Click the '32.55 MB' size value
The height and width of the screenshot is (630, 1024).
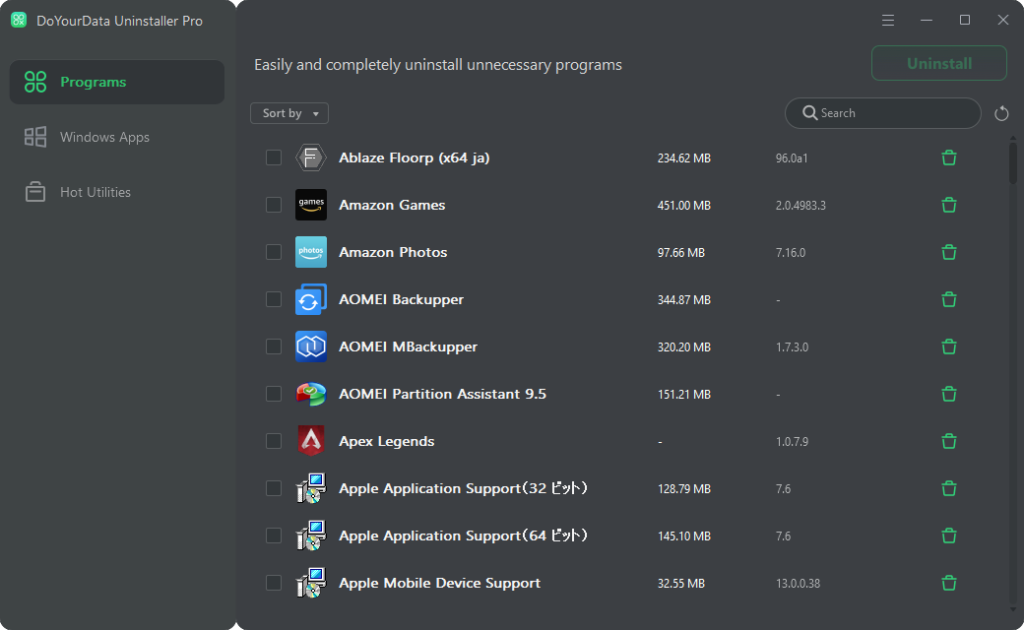click(681, 584)
